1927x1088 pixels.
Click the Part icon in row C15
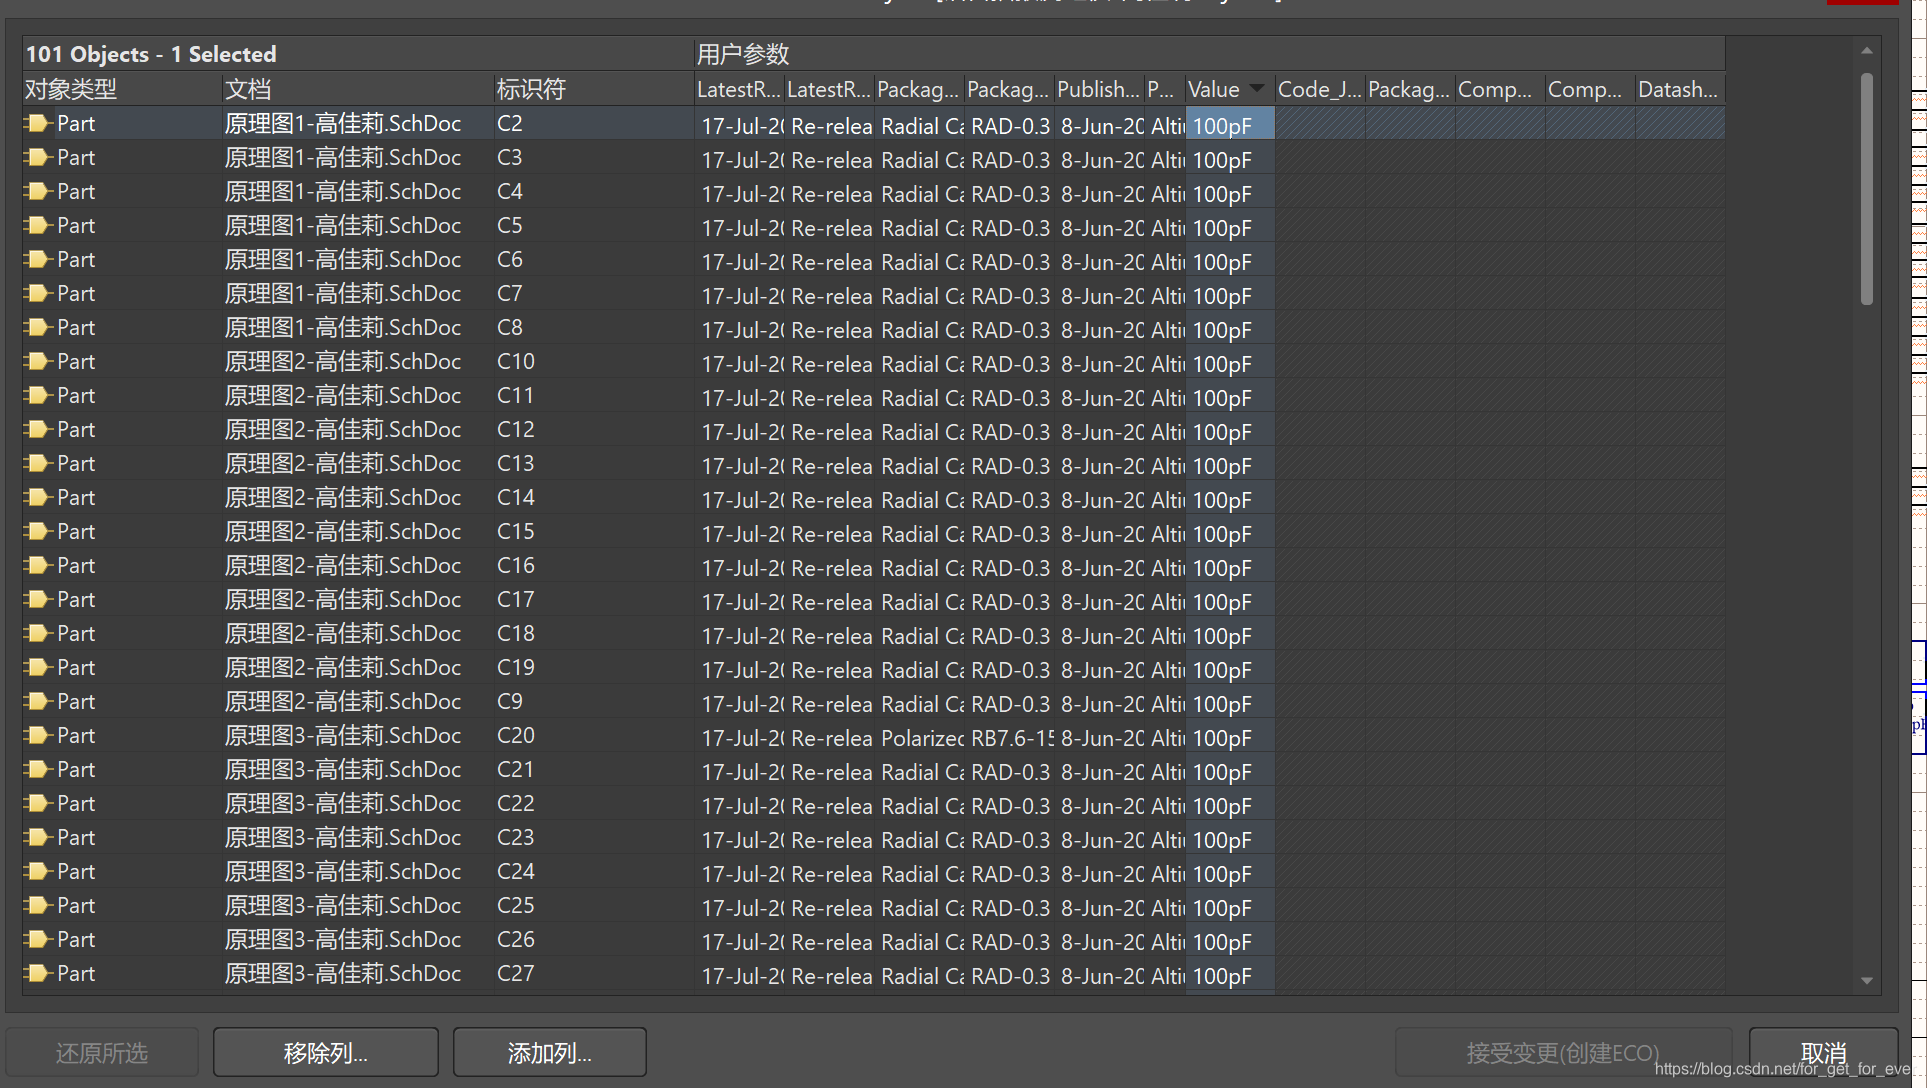38,532
